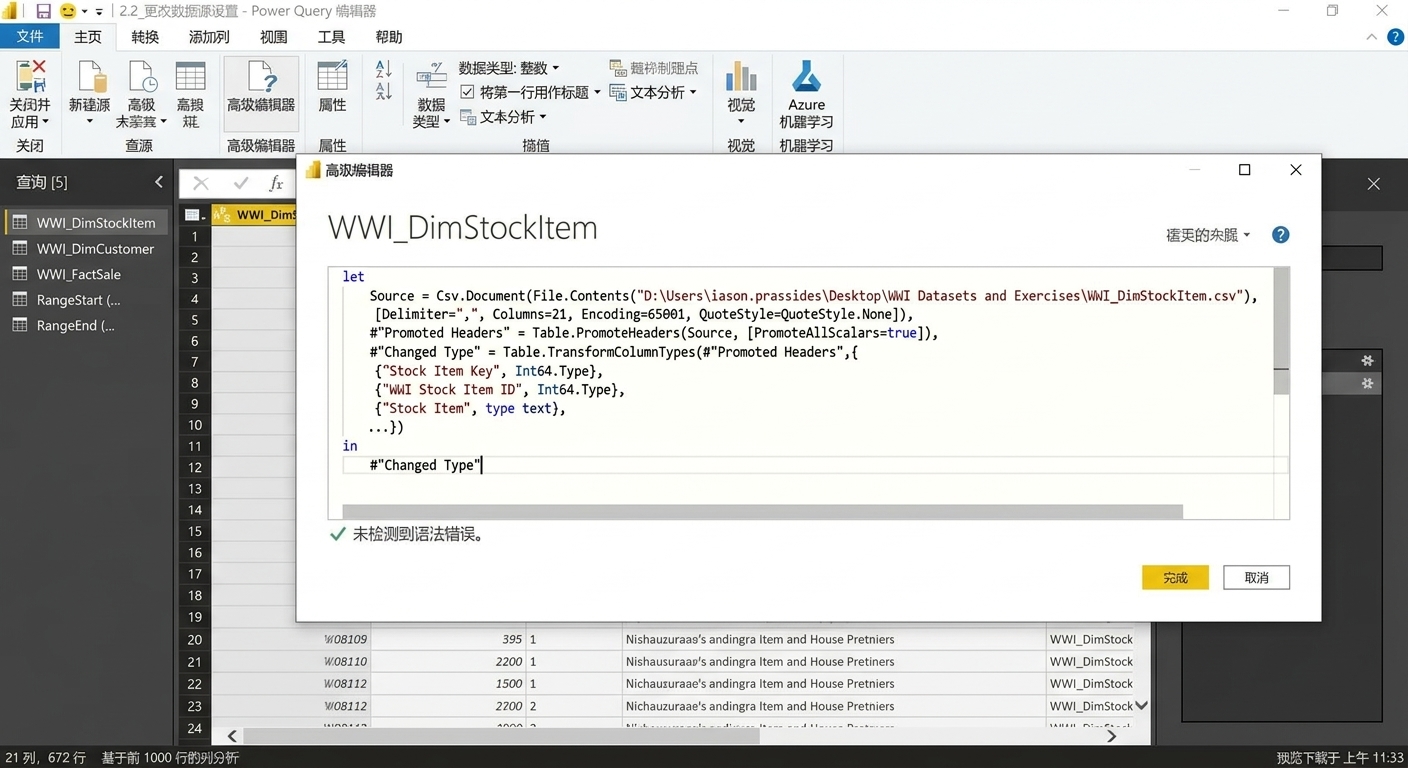Click the Cancel button in dialog
1408x768 pixels.
click(x=1256, y=578)
